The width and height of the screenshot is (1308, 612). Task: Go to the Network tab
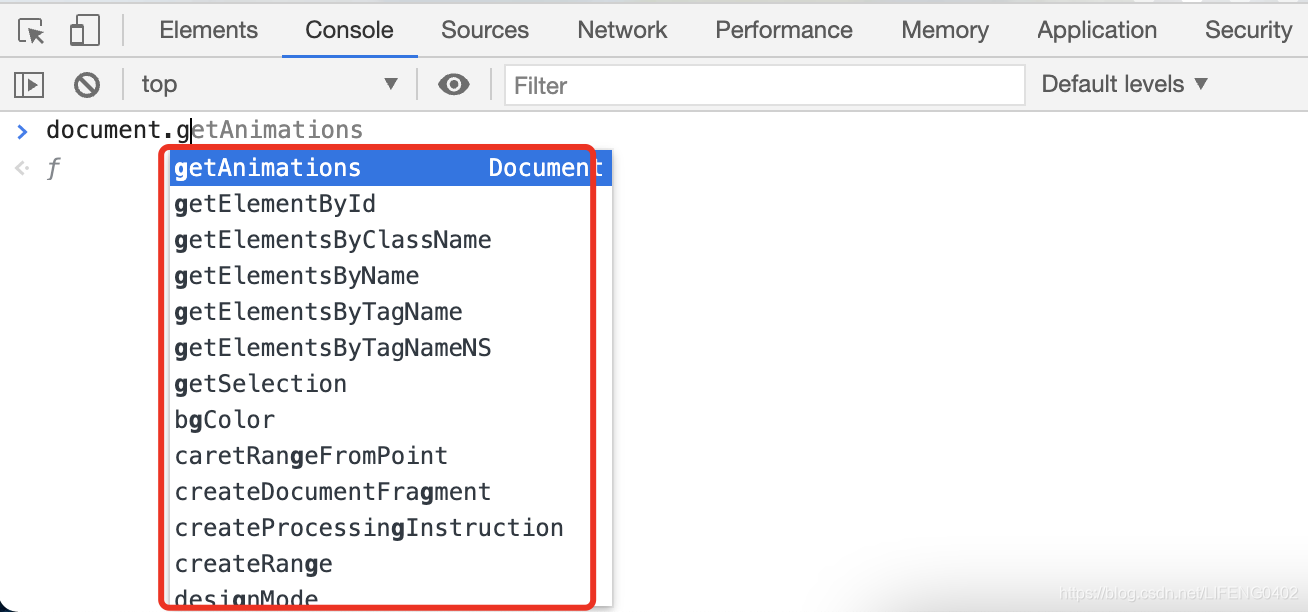[x=622, y=30]
